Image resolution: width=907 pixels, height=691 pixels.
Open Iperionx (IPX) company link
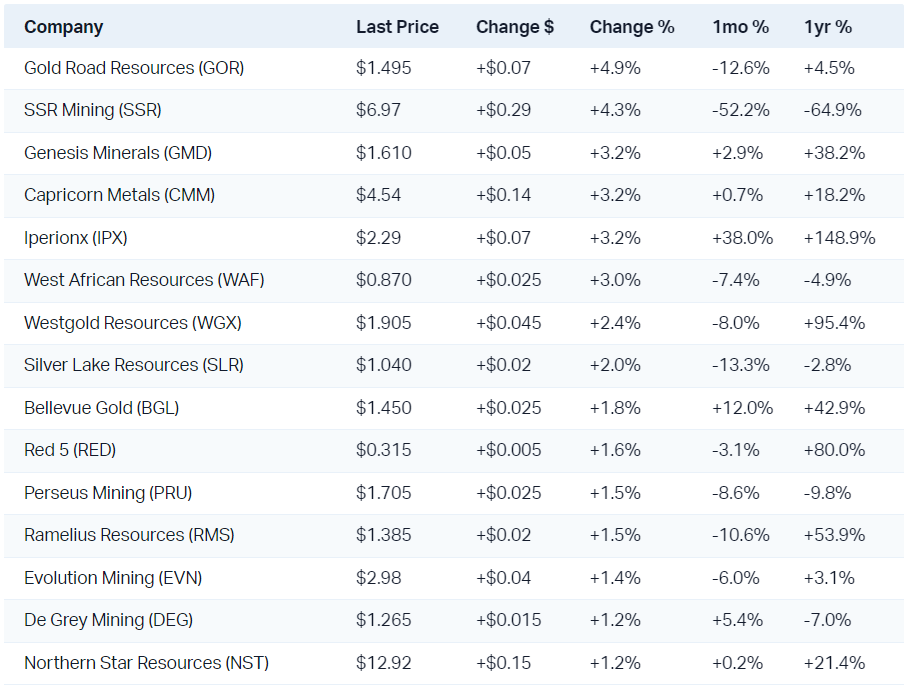pyautogui.click(x=76, y=238)
